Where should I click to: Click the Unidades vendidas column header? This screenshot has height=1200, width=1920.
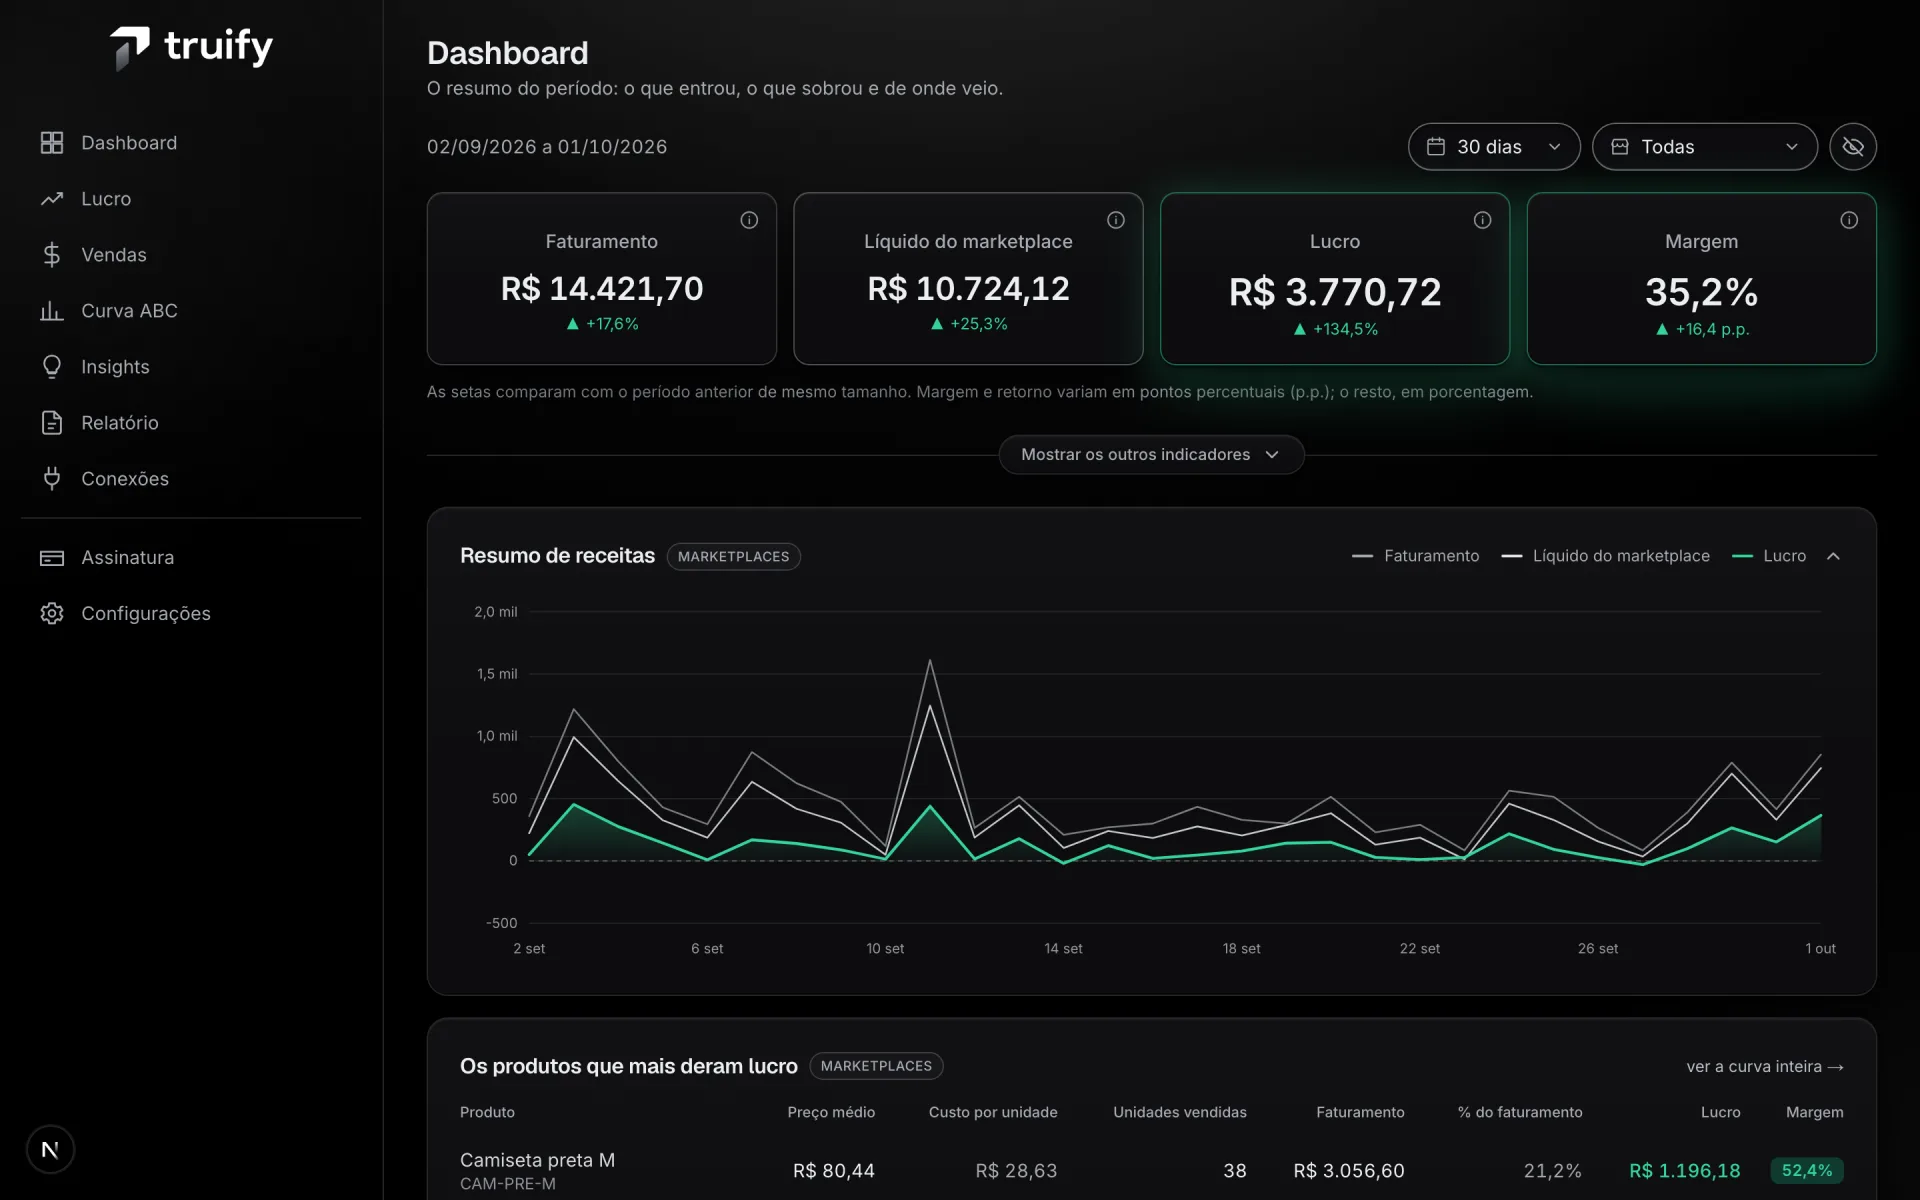click(1180, 1113)
